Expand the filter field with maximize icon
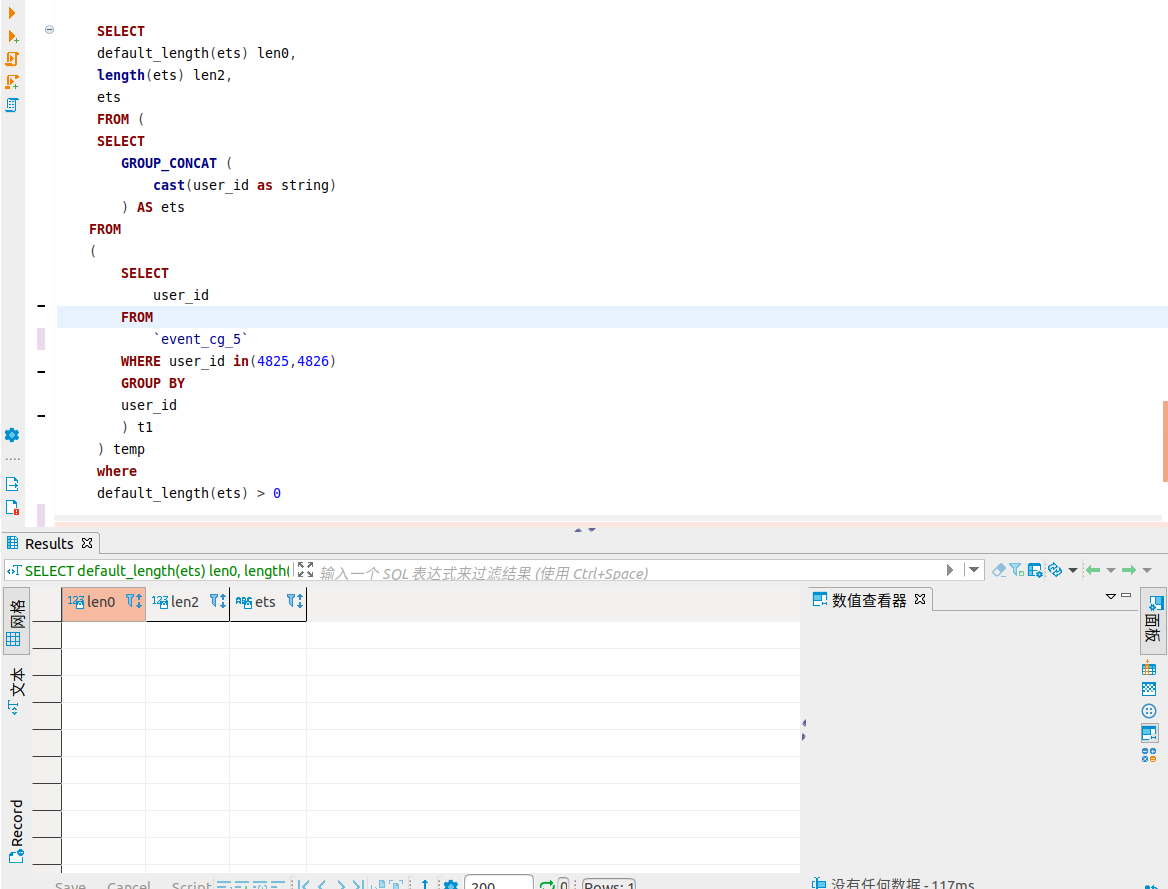 click(x=305, y=570)
